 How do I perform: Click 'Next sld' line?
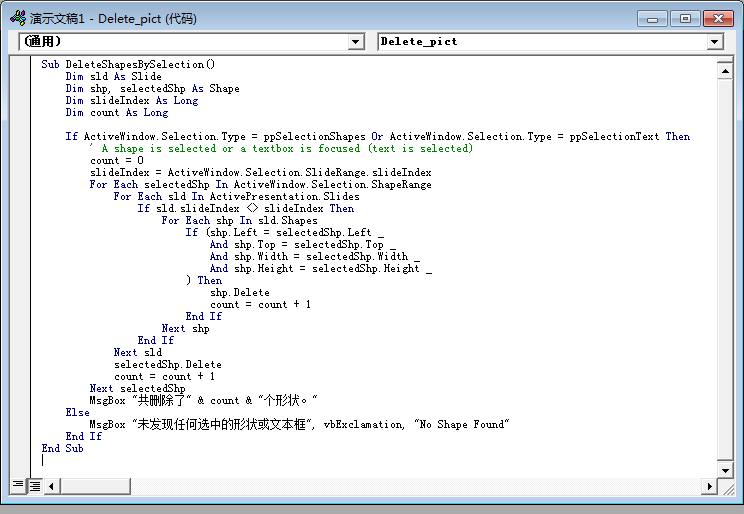tap(138, 353)
